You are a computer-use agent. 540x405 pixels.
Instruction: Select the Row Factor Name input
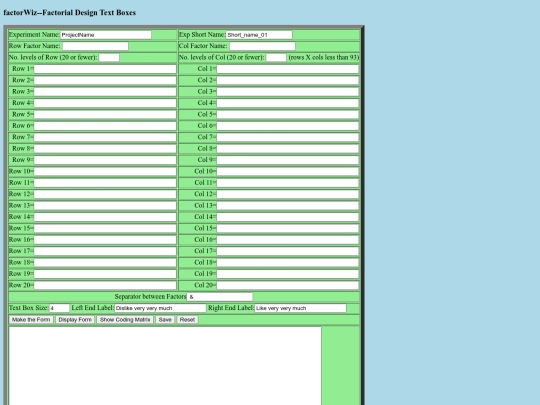click(95, 46)
